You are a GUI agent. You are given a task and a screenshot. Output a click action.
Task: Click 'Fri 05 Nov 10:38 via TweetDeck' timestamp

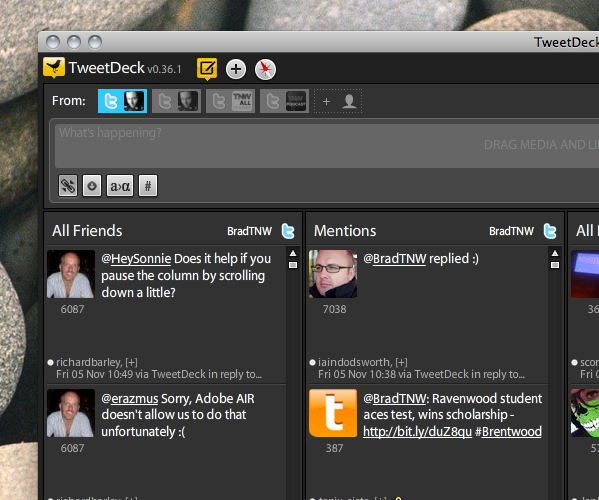(393, 374)
